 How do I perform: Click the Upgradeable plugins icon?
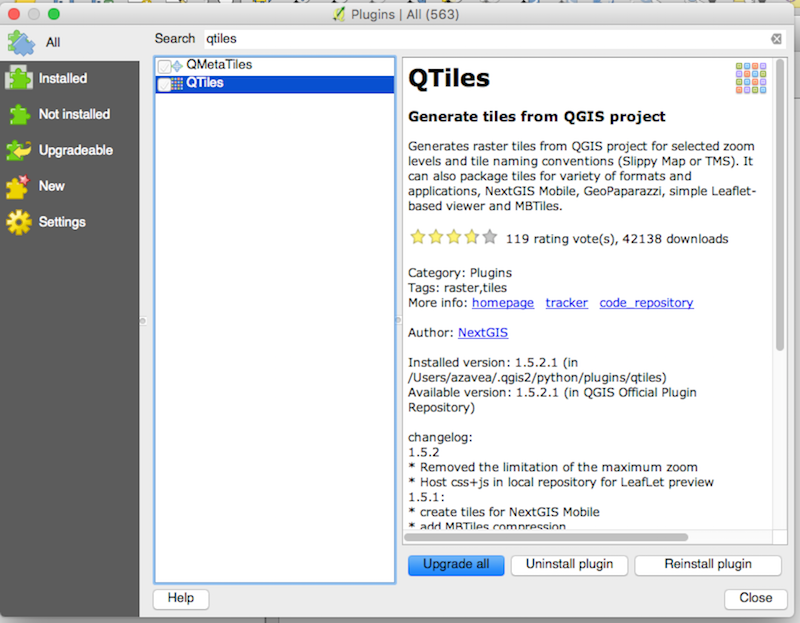pyautogui.click(x=19, y=150)
